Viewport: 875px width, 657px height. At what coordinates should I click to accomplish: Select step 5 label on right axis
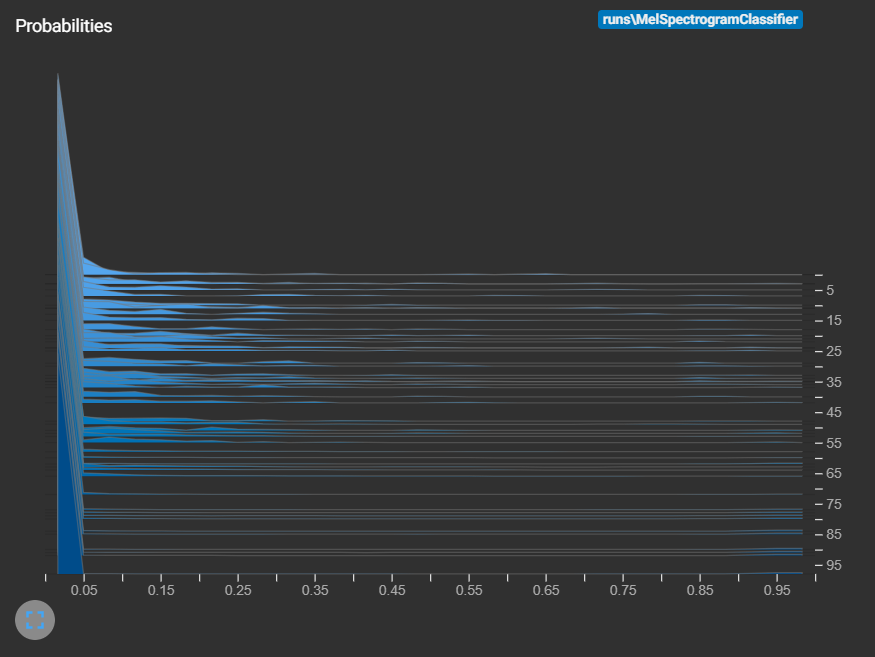pos(830,290)
